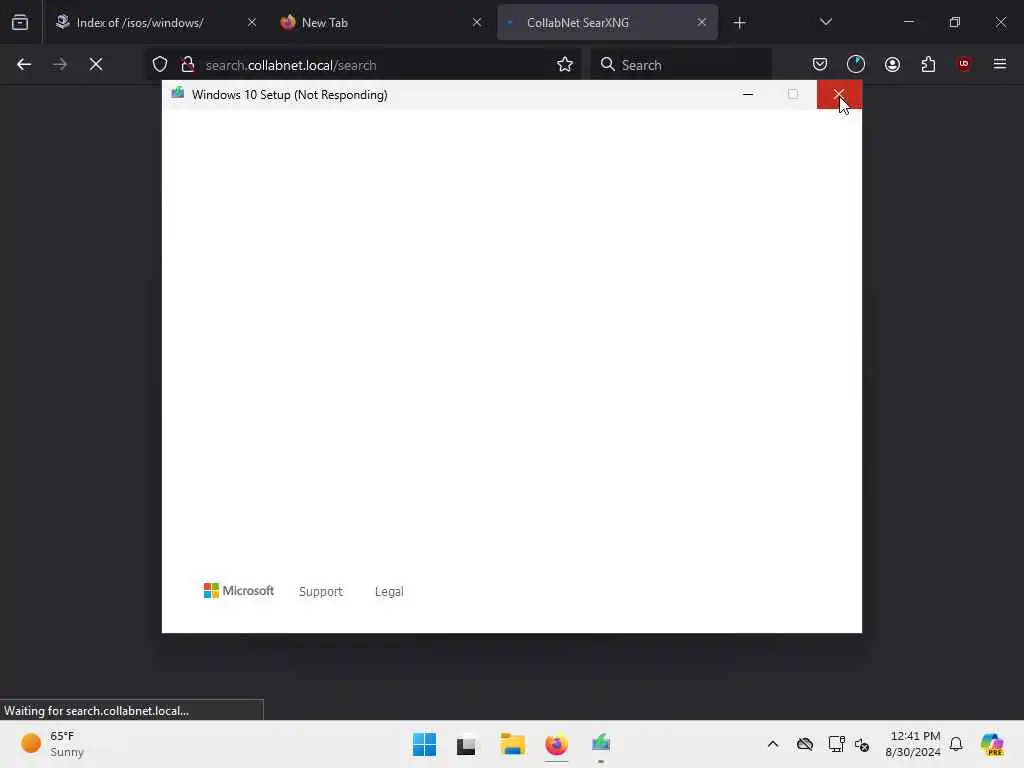Open the circular timer extension icon
The image size is (1024, 768).
(x=856, y=64)
